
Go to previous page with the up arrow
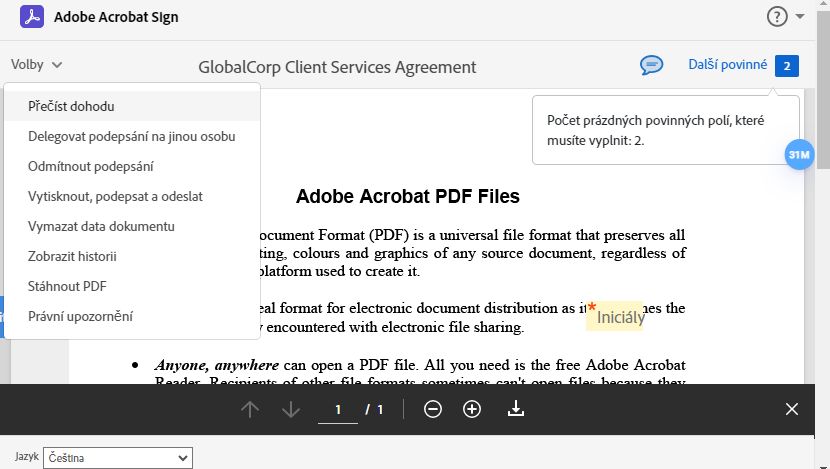[x=250, y=409]
